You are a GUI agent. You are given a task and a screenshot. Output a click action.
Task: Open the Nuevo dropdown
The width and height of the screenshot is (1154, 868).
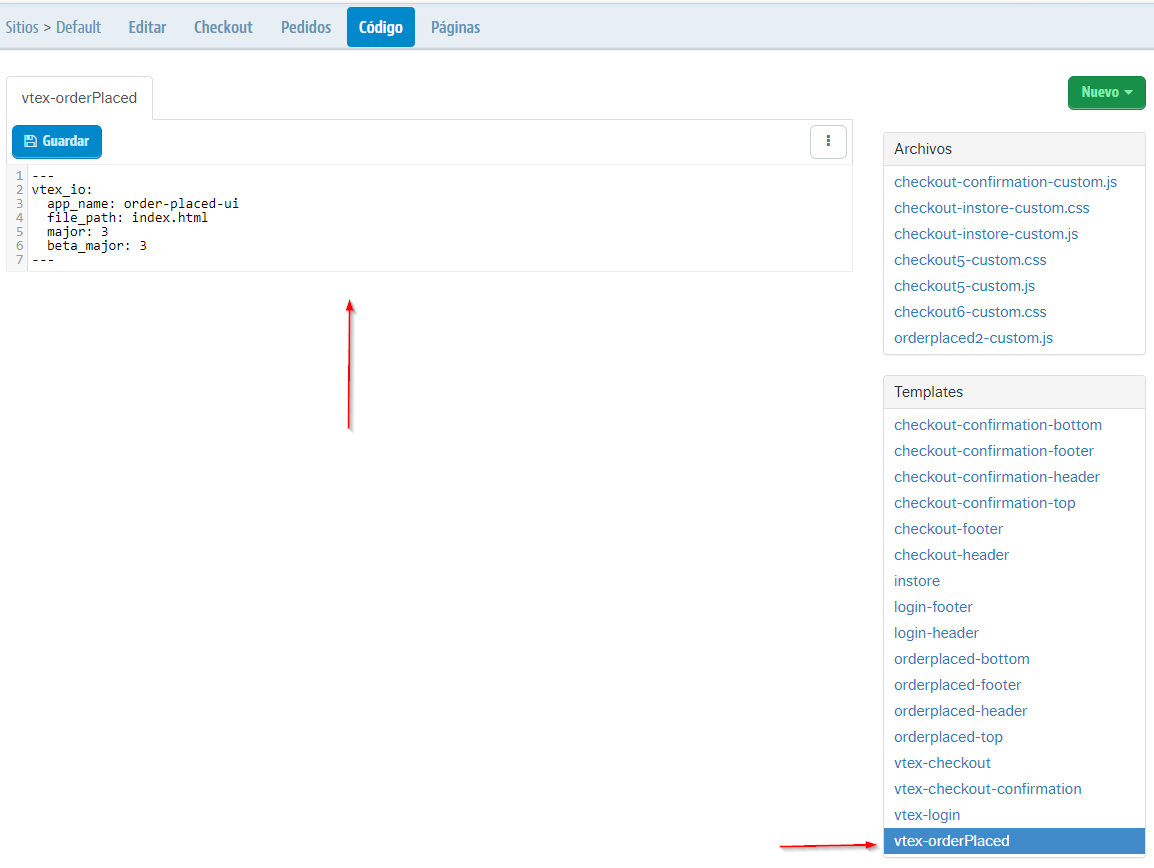1106,91
